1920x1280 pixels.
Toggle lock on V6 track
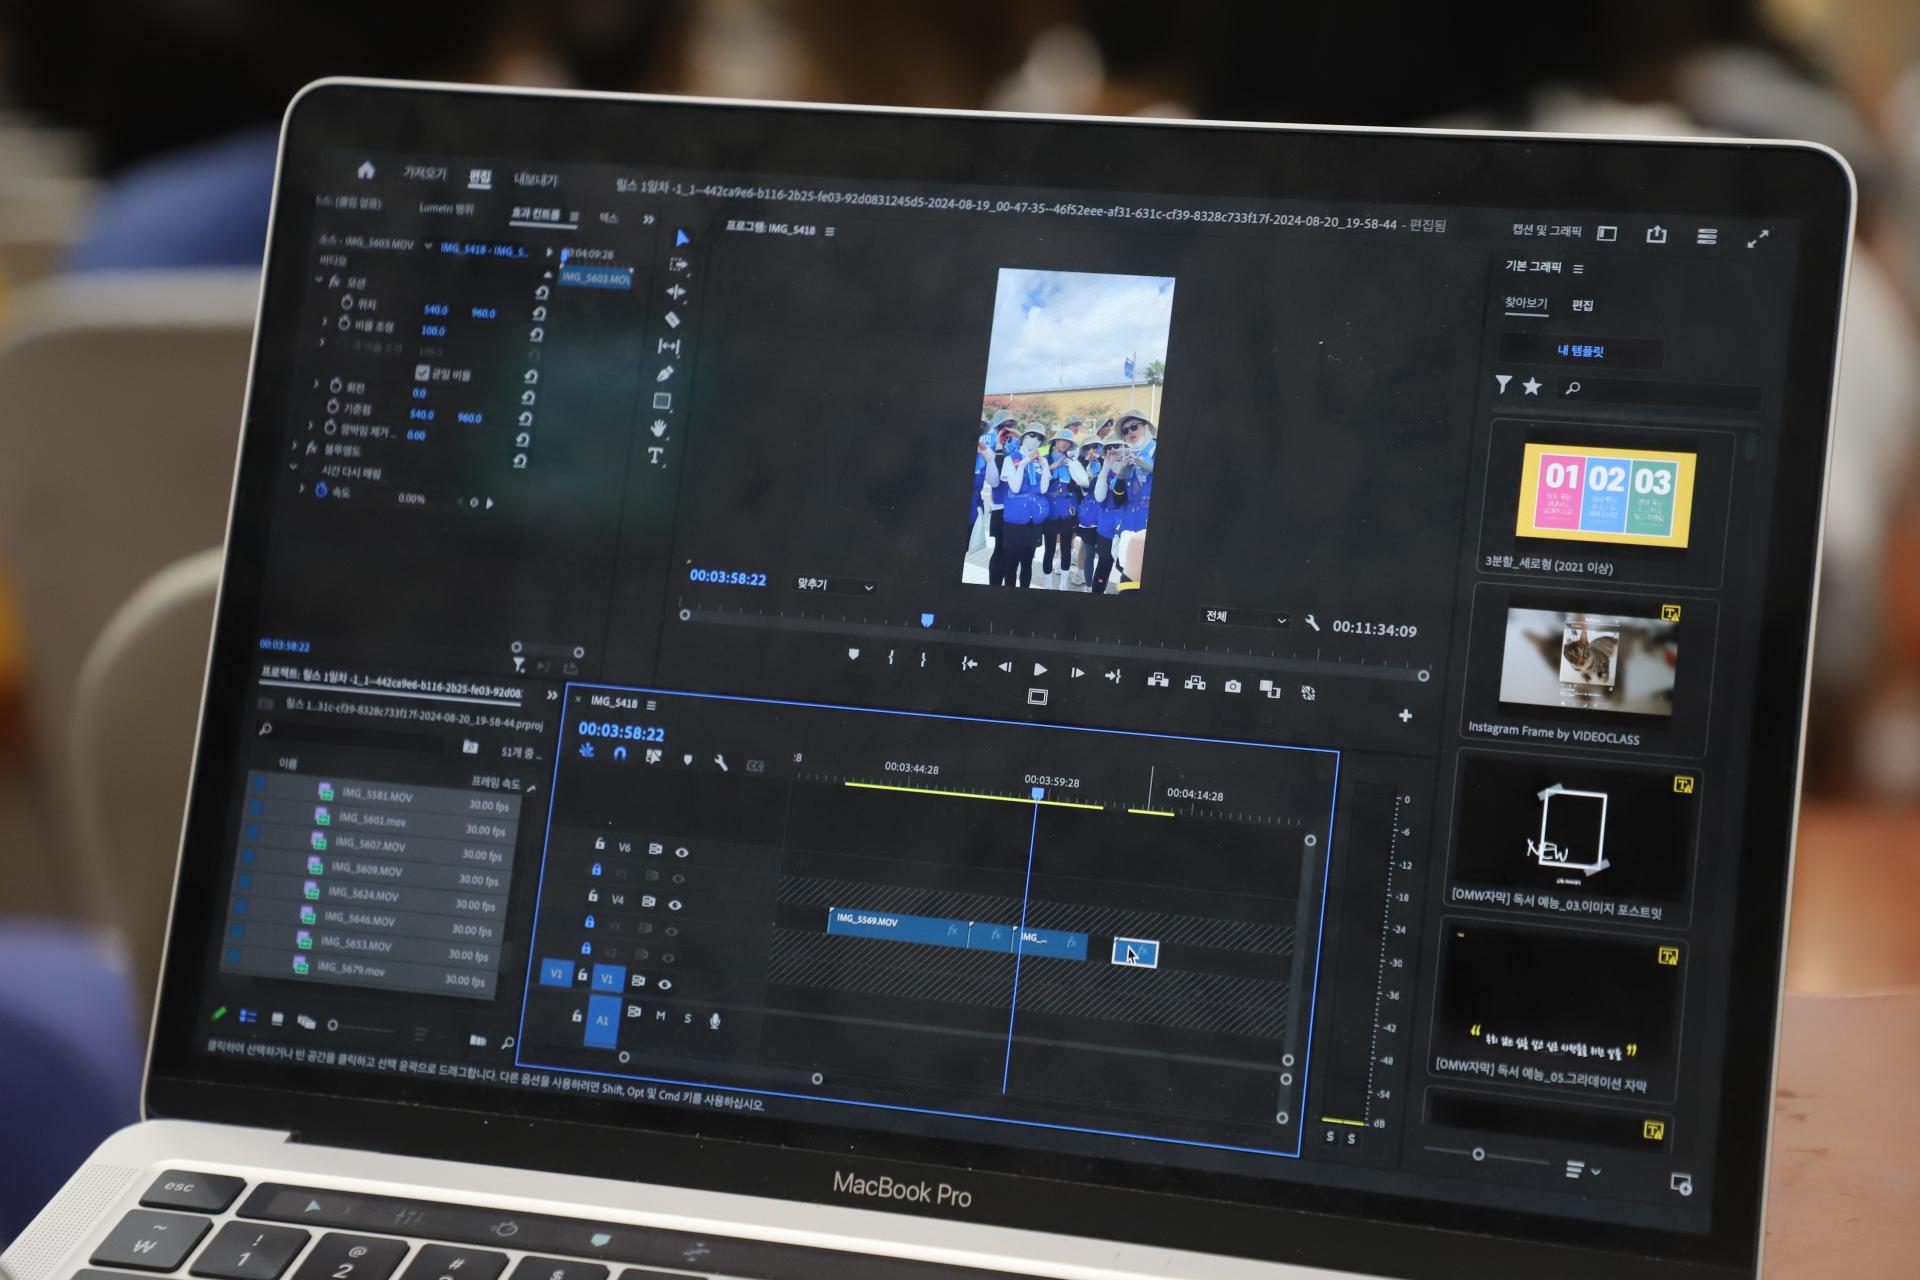[x=599, y=845]
